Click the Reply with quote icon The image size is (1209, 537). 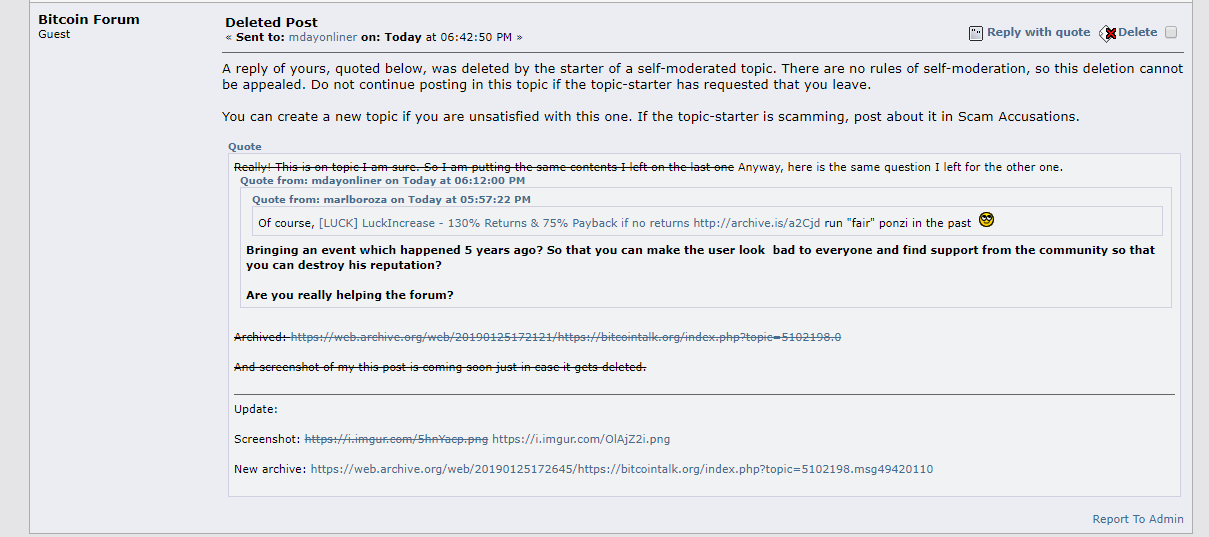tap(976, 33)
